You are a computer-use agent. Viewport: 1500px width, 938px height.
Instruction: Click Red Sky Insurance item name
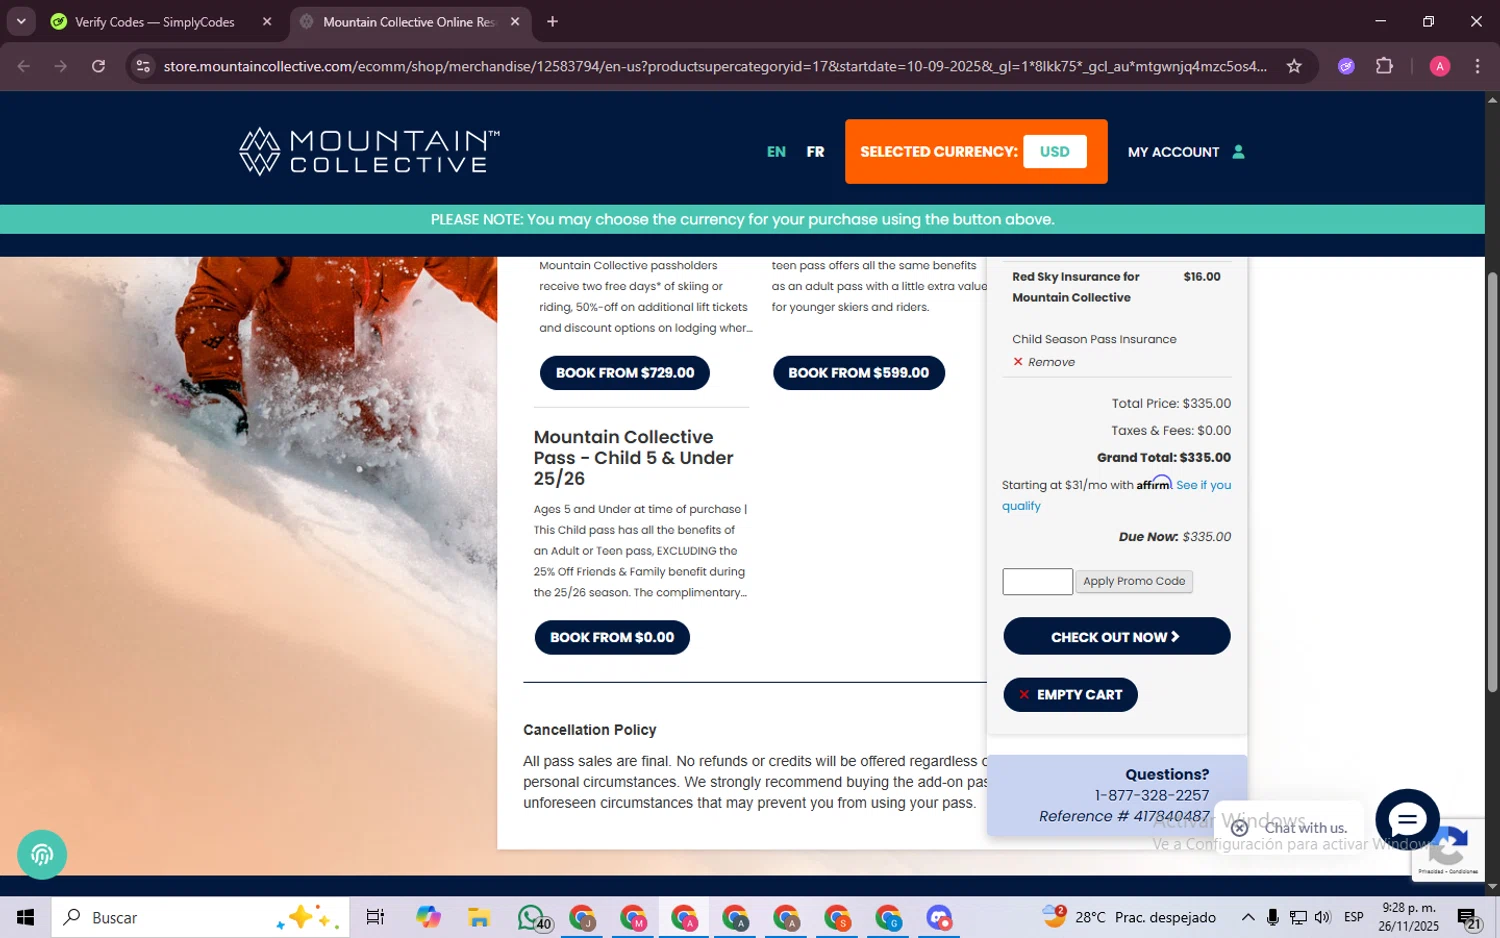click(x=1076, y=287)
